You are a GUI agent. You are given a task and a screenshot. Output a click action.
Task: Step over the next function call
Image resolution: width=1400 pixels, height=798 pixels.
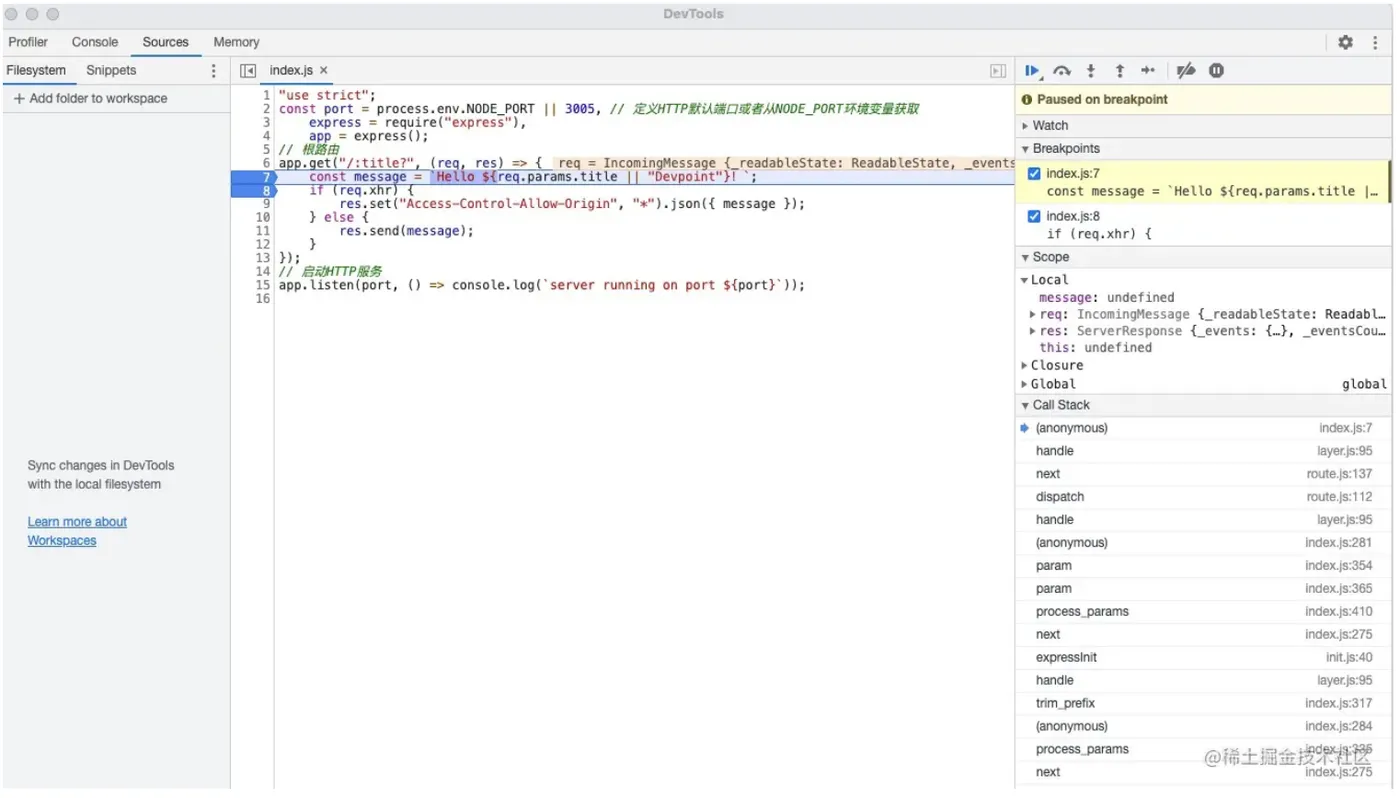coord(1062,71)
